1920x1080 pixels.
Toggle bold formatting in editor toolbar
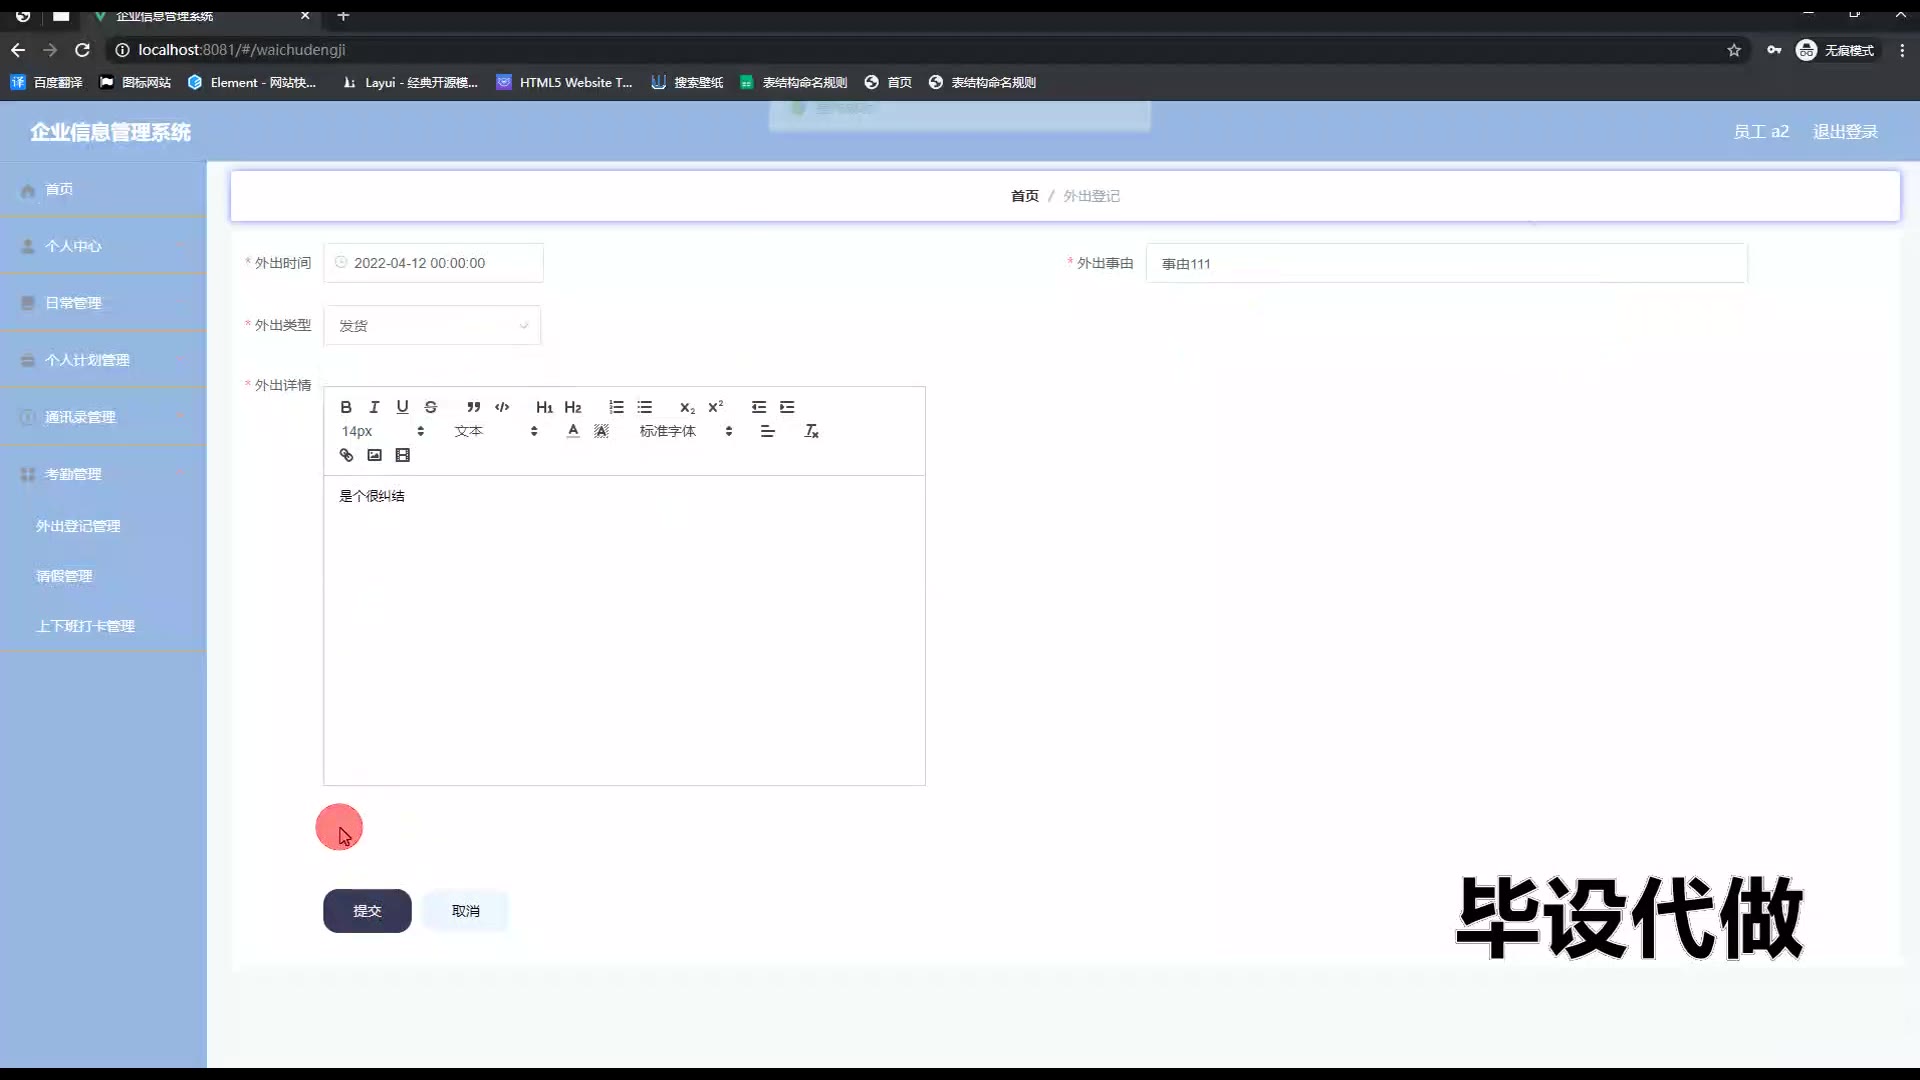pyautogui.click(x=346, y=407)
